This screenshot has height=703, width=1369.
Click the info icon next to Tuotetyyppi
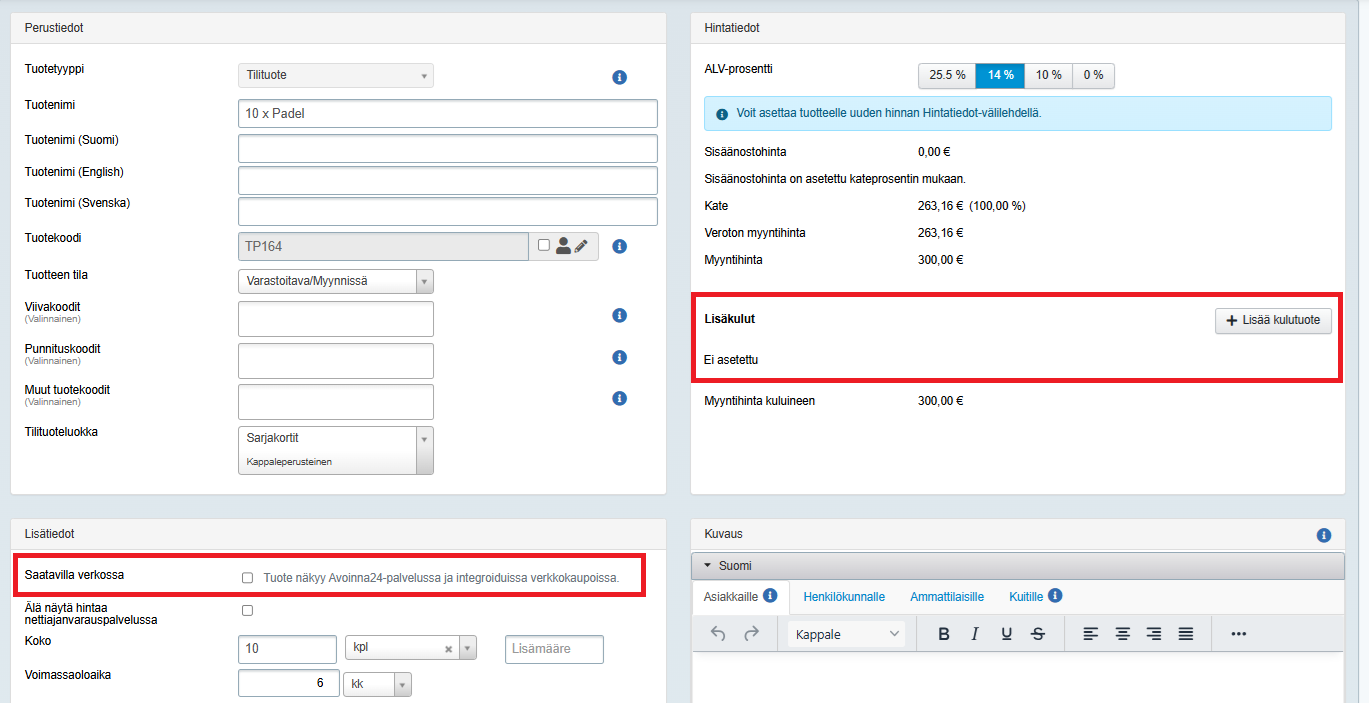pos(619,77)
